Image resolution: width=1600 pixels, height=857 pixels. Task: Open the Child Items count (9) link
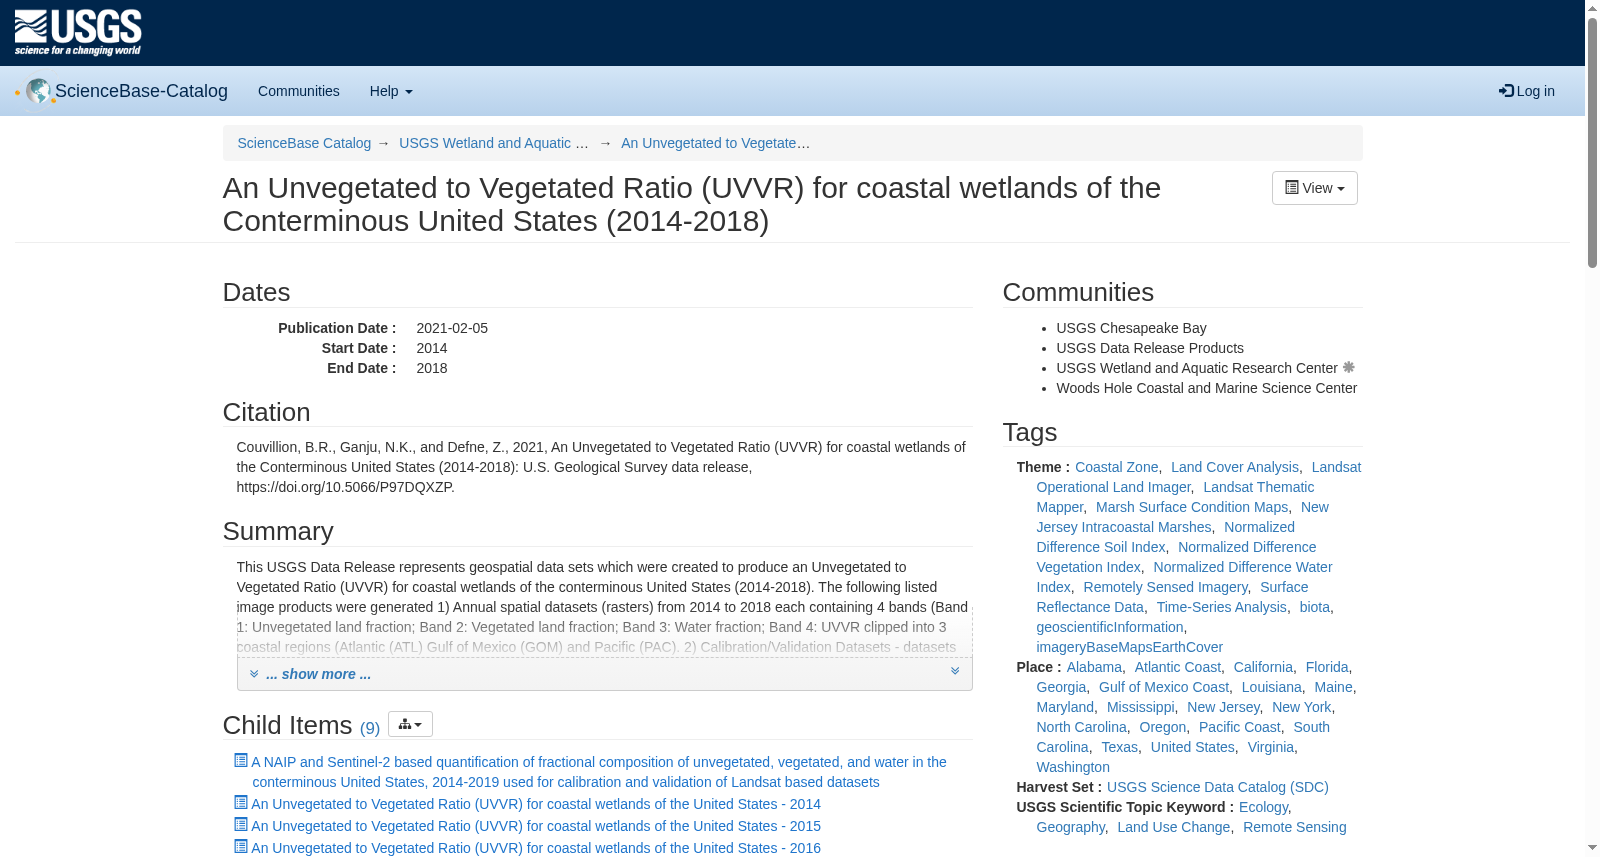point(370,728)
